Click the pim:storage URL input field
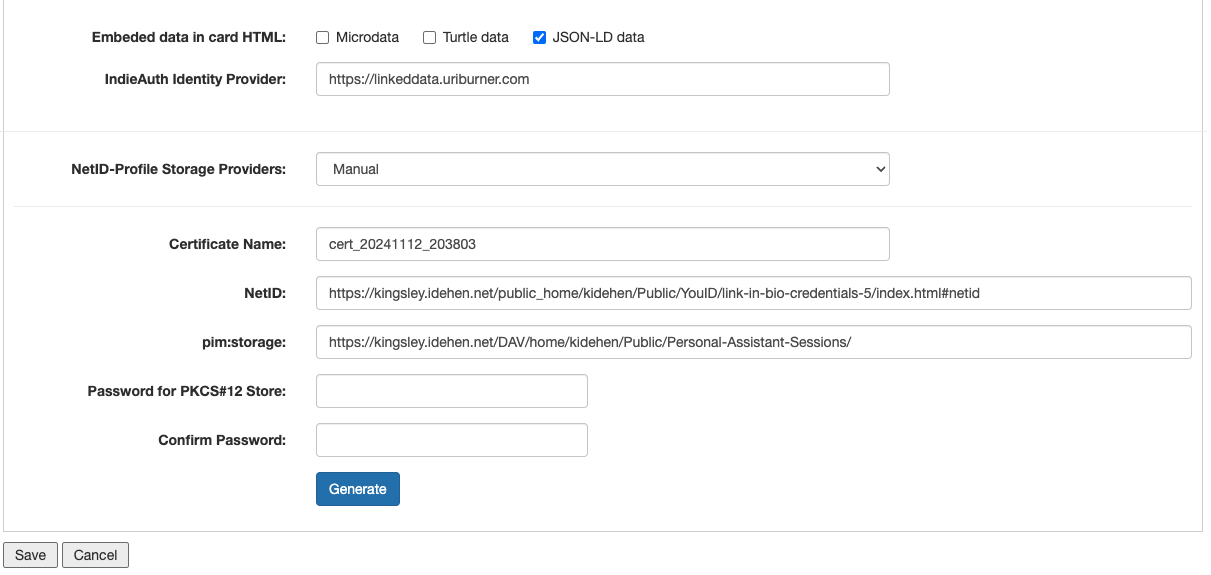The image size is (1211, 575). (753, 342)
